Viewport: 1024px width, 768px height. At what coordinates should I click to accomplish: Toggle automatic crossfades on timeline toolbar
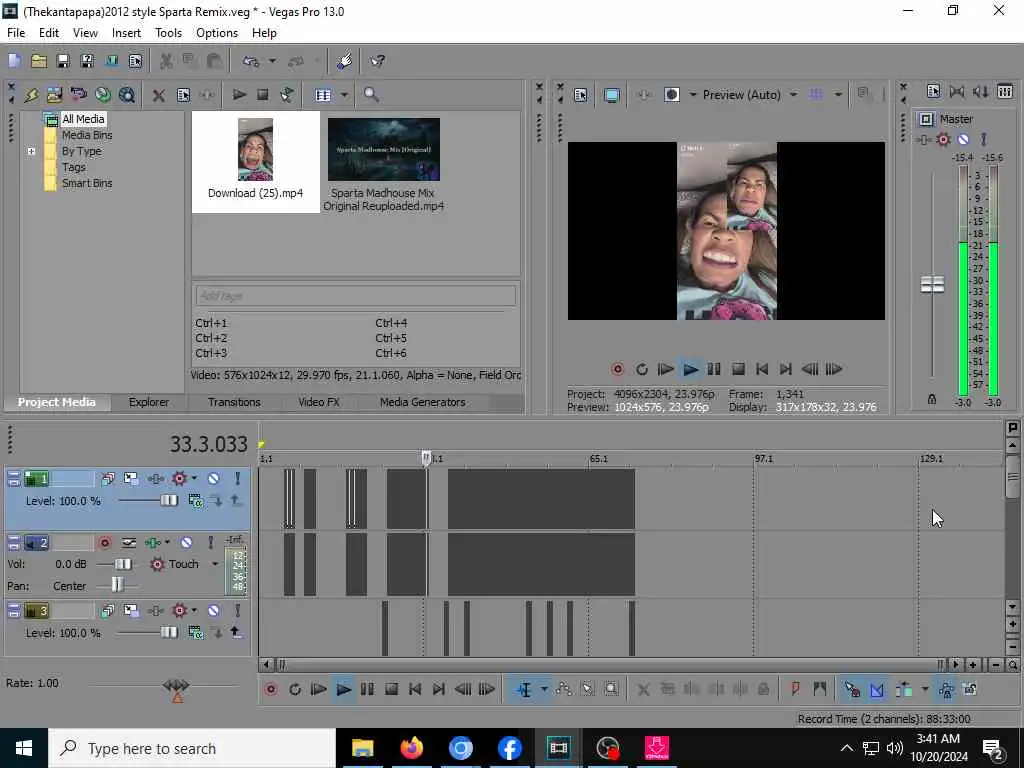pos(876,690)
